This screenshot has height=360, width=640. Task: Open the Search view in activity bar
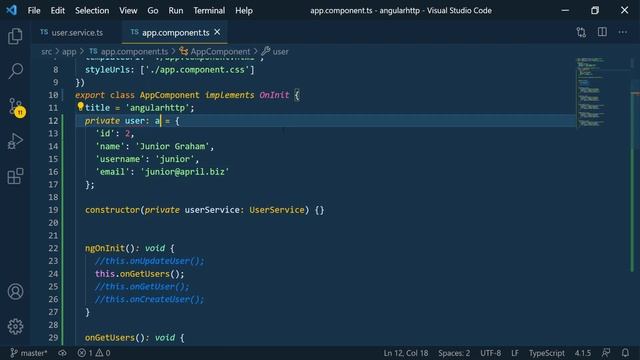point(15,71)
